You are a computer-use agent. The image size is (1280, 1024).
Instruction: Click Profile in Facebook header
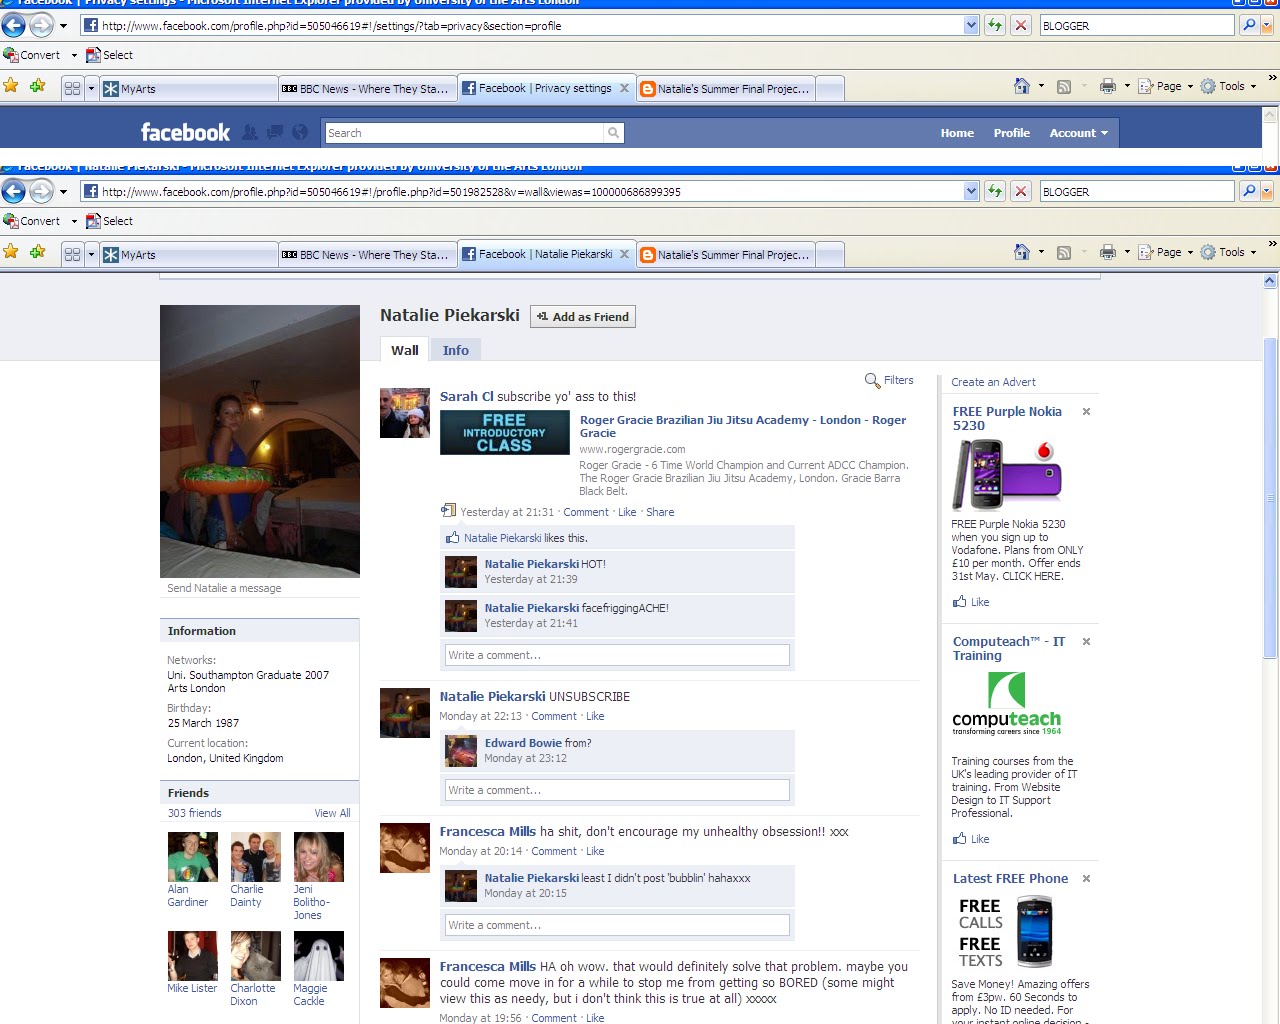point(1012,133)
